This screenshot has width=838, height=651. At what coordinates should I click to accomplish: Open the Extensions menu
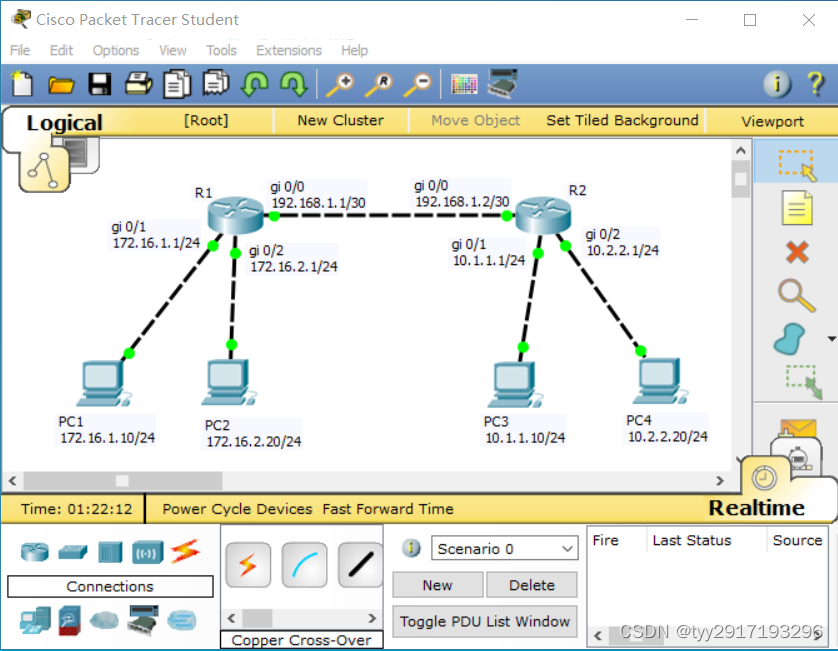tap(289, 50)
